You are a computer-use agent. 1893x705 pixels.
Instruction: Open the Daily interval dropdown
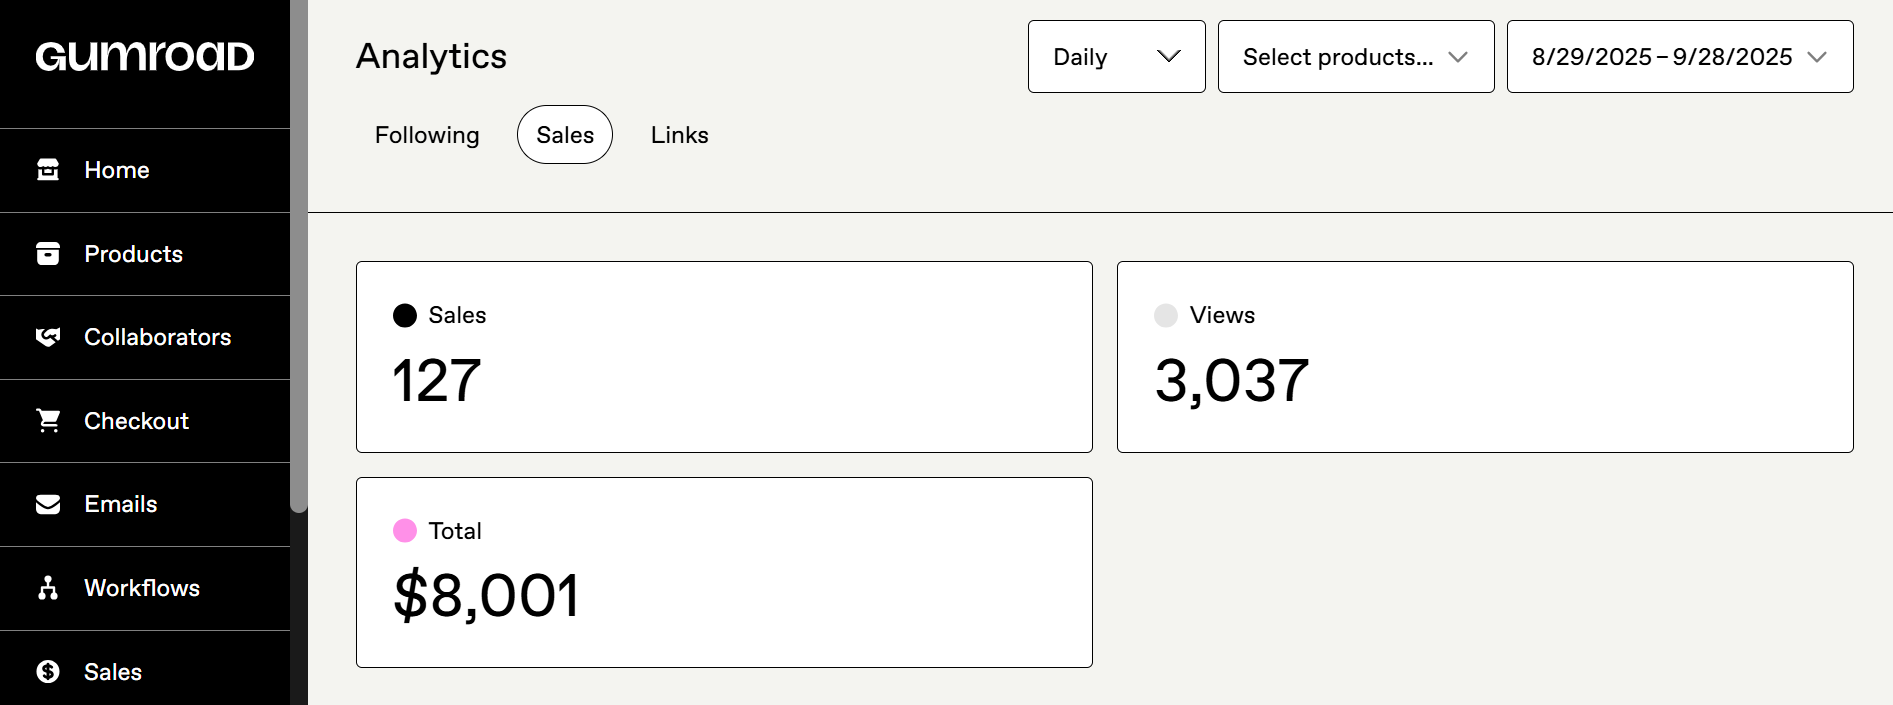tap(1116, 57)
